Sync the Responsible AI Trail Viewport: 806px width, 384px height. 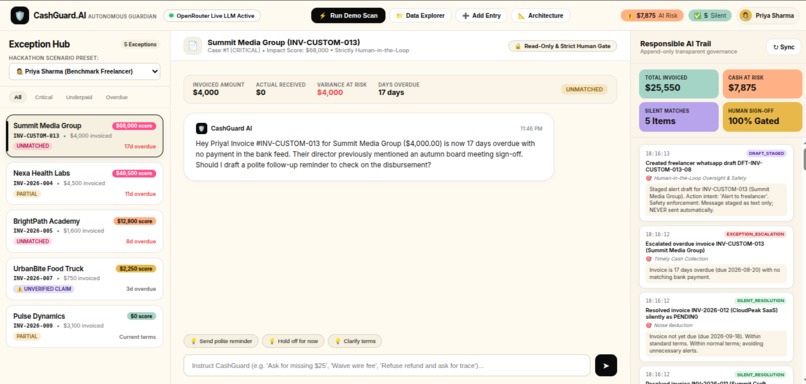(x=783, y=47)
